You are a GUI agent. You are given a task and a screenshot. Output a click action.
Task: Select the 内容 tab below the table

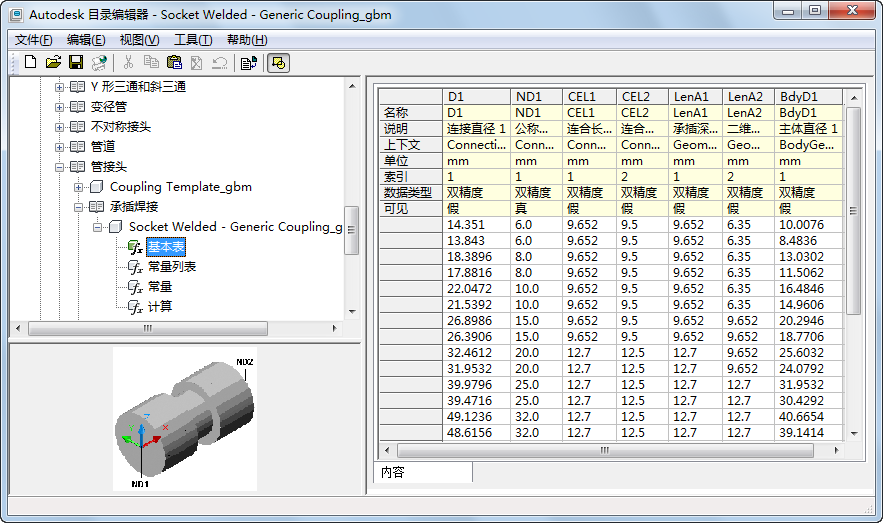tap(422, 472)
